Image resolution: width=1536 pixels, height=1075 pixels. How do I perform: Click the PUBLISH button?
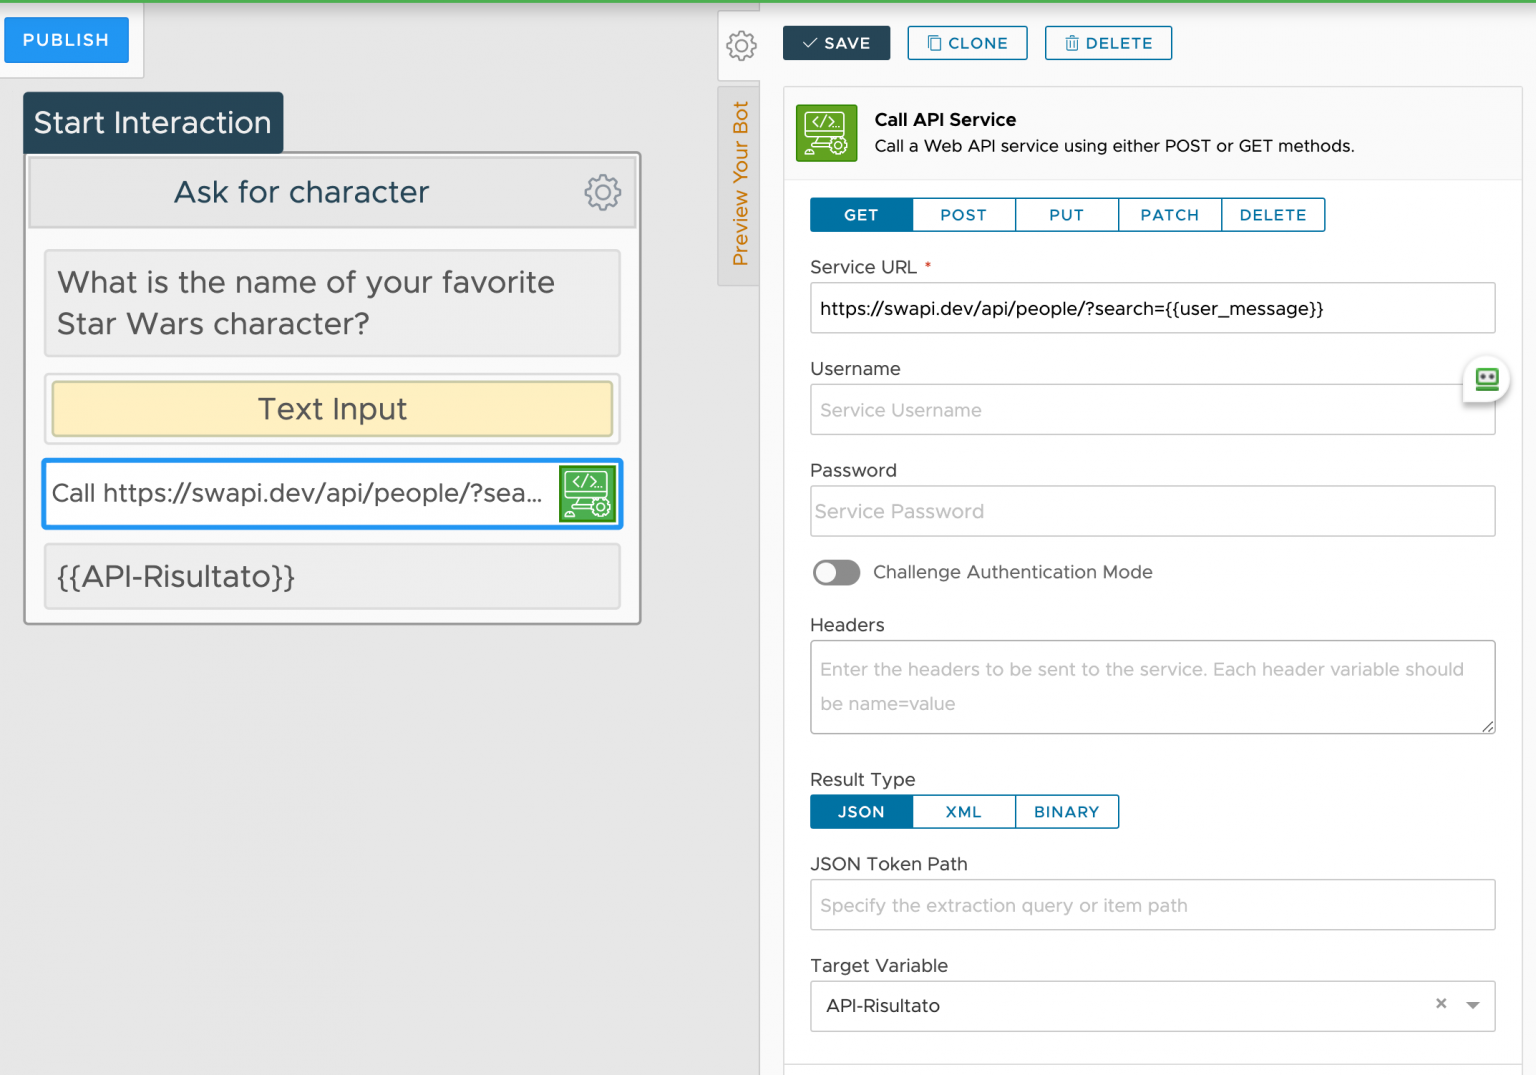click(66, 40)
